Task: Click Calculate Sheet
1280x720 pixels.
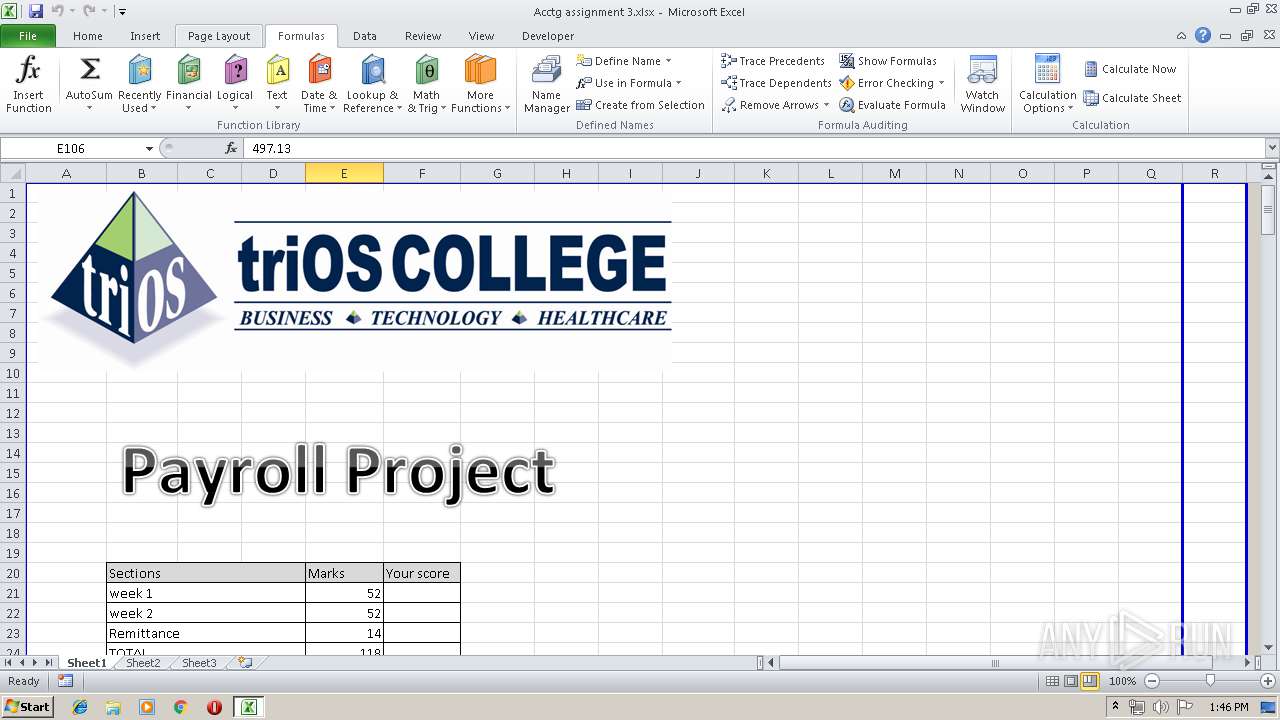Action: 1133,98
